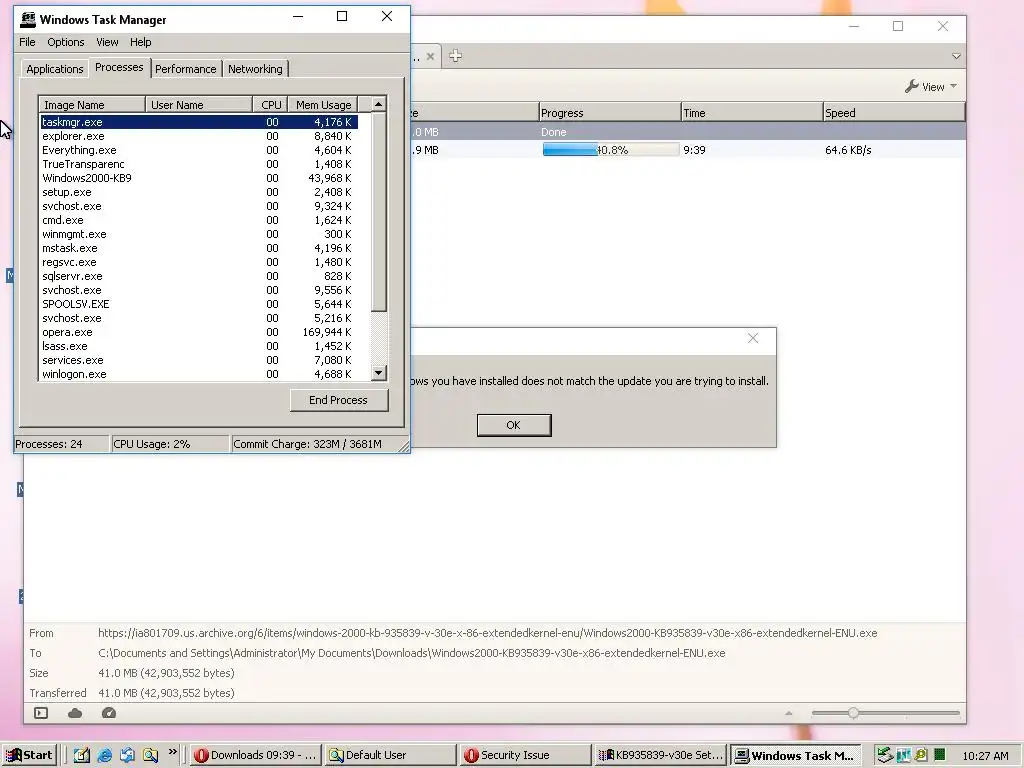Open the View menu in Task Manager
This screenshot has height=768, width=1024.
107,42
